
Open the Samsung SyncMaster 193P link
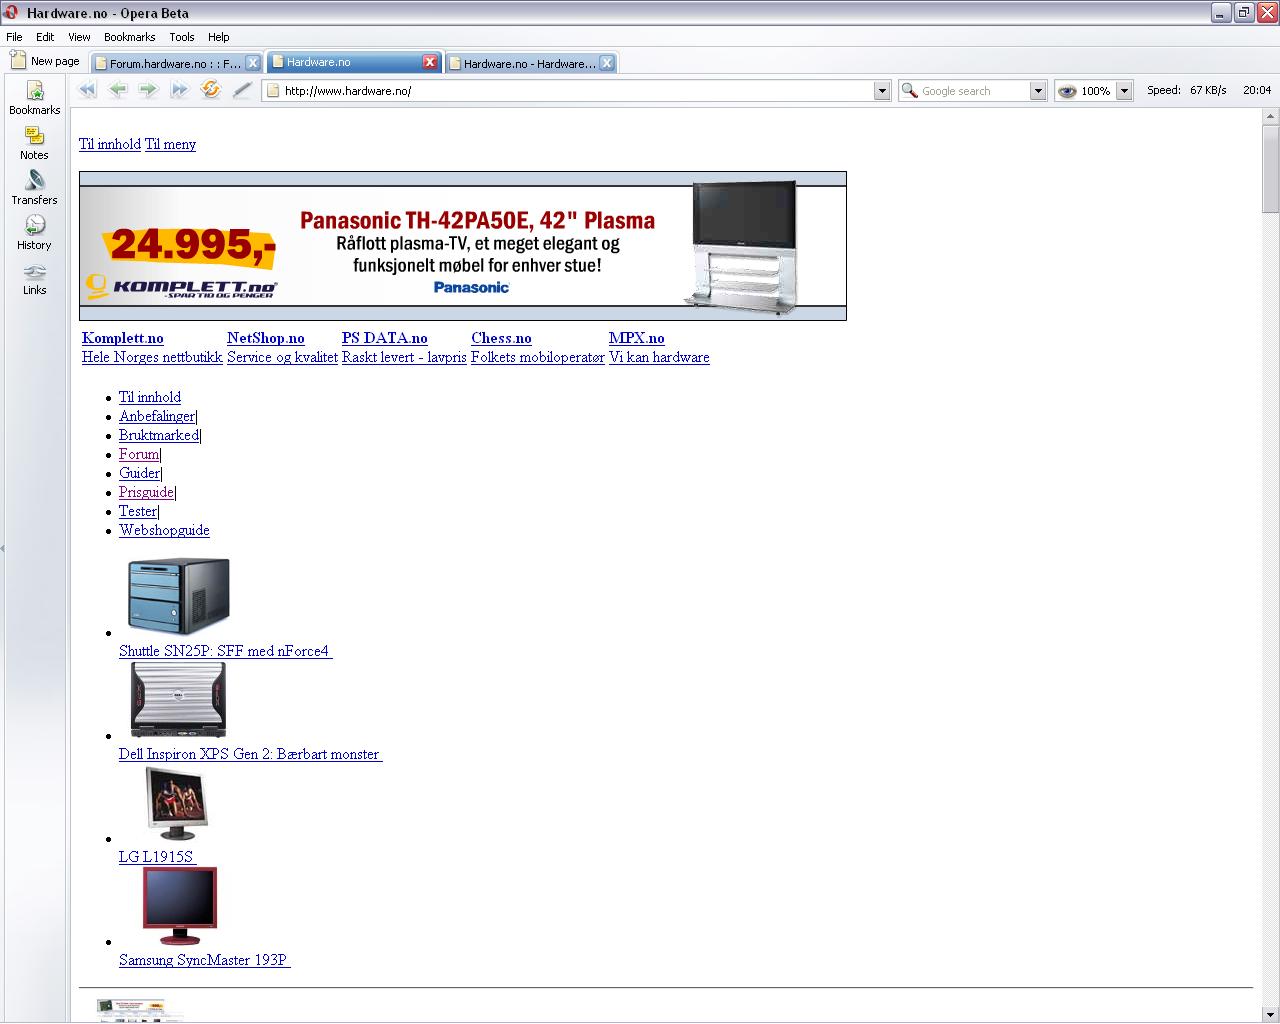[x=204, y=960]
